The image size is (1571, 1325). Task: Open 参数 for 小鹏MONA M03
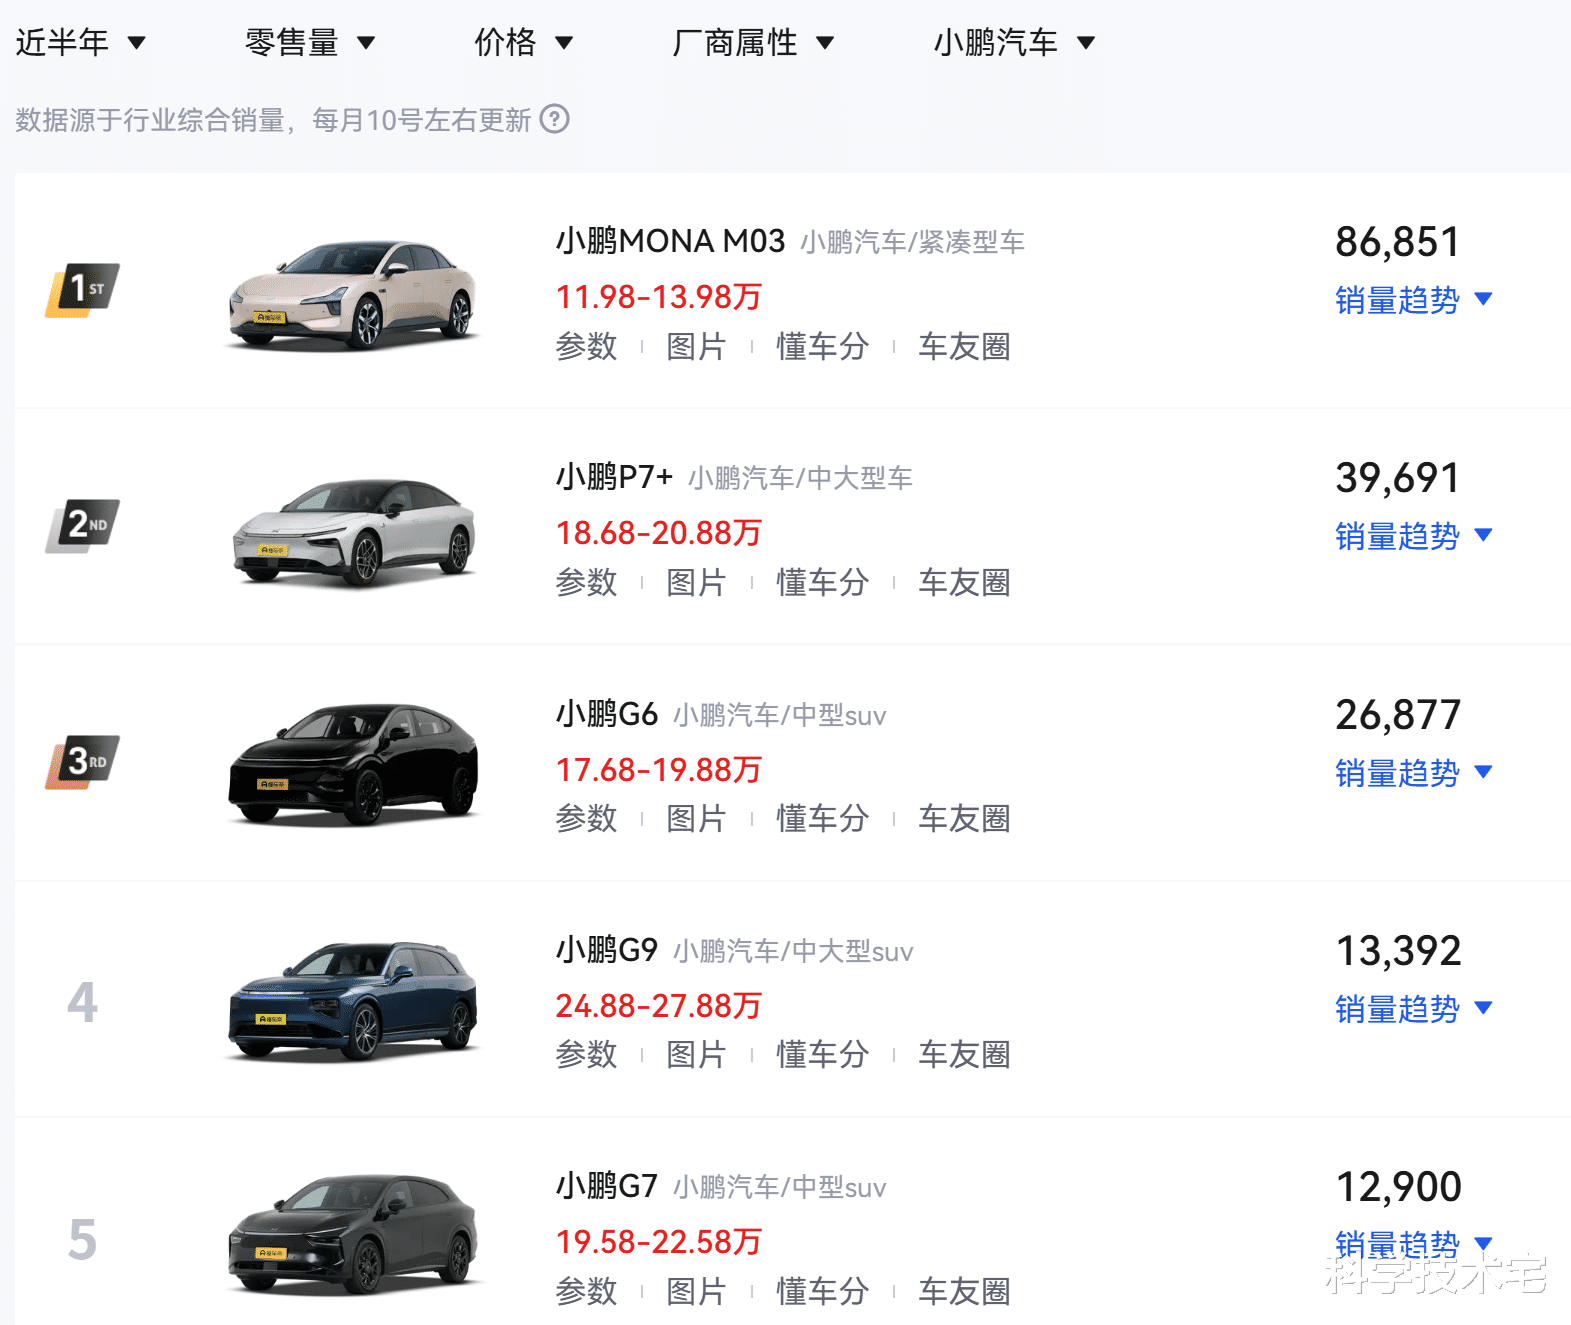[x=586, y=347]
